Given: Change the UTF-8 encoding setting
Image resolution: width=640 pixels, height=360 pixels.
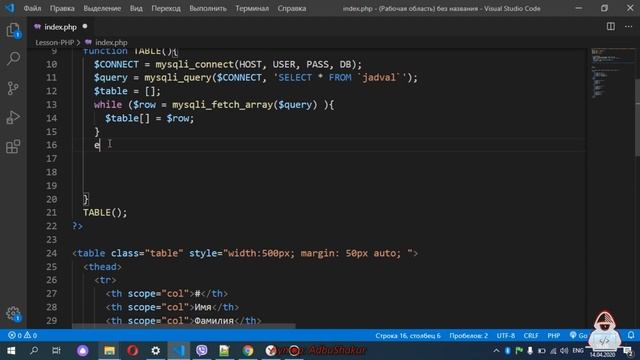Looking at the screenshot, I should click(506, 336).
